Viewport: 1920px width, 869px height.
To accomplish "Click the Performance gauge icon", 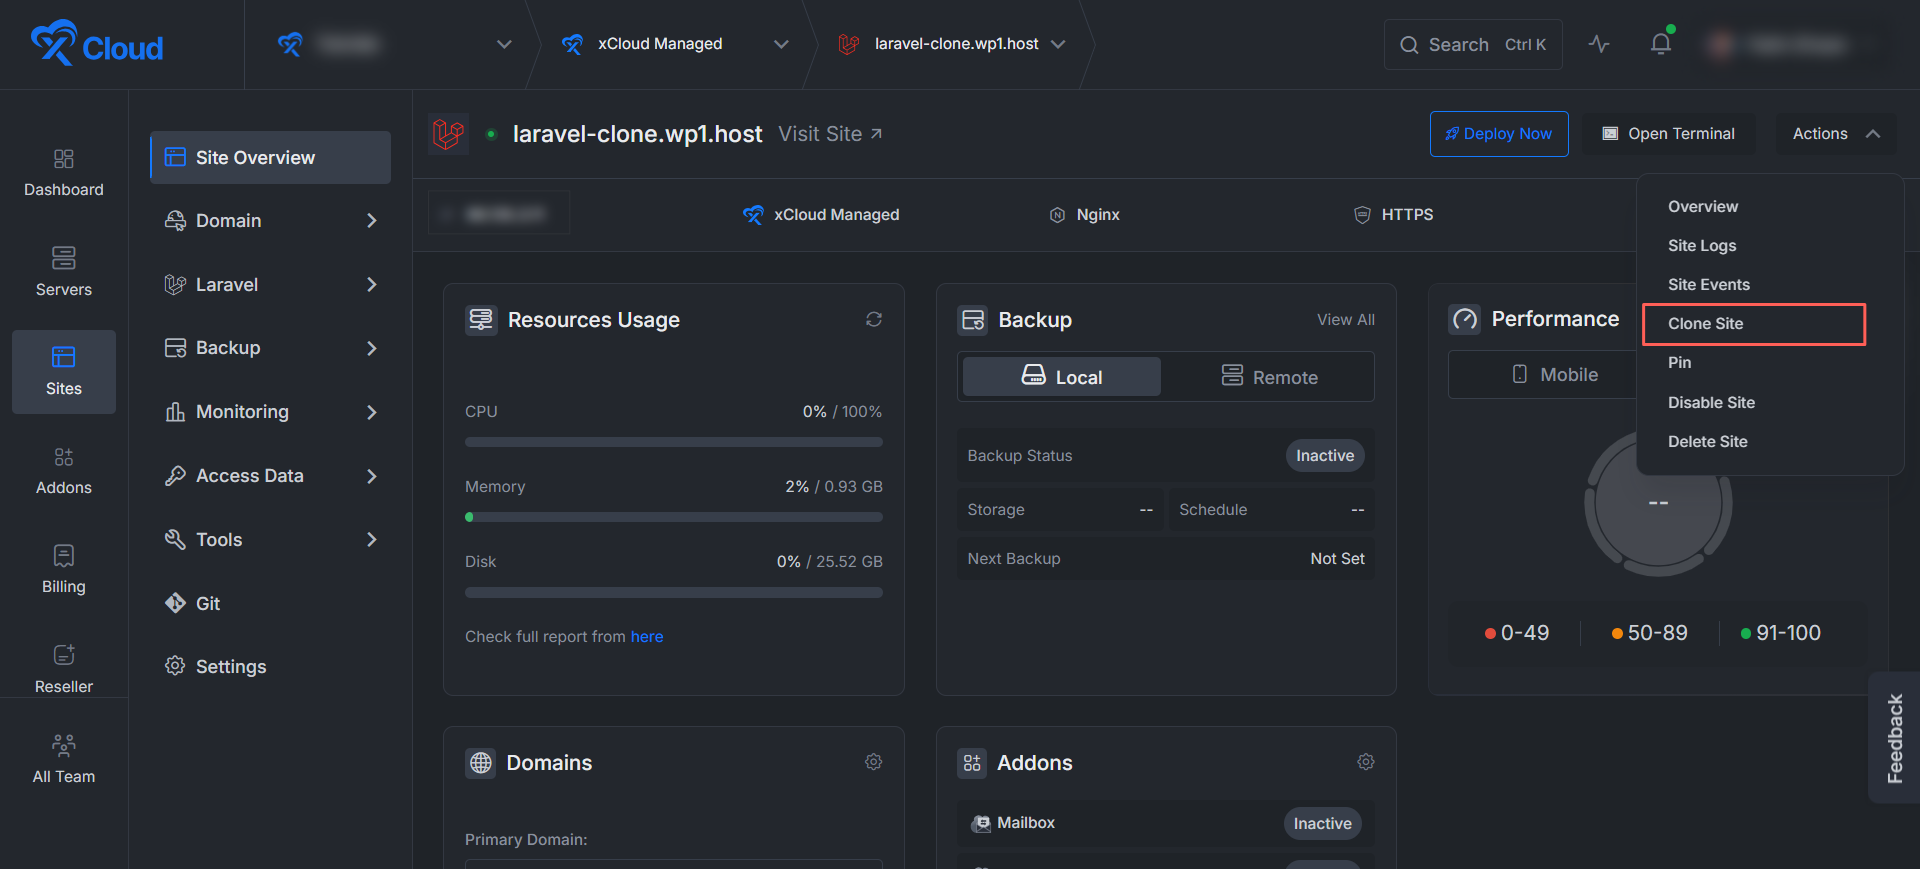I will [1465, 319].
